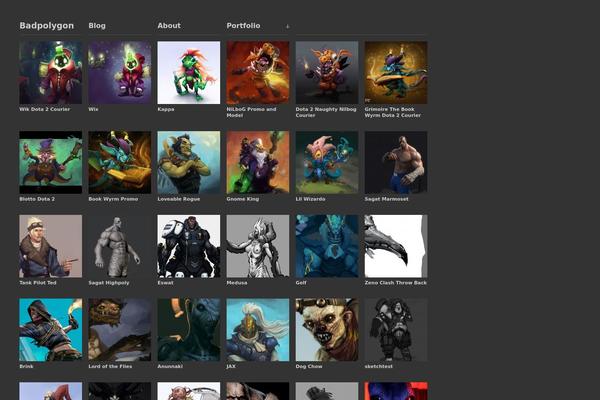Image resolution: width=600 pixels, height=400 pixels.
Task: Click the 'Tank Pilot Ted' caption text
Action: tap(38, 283)
